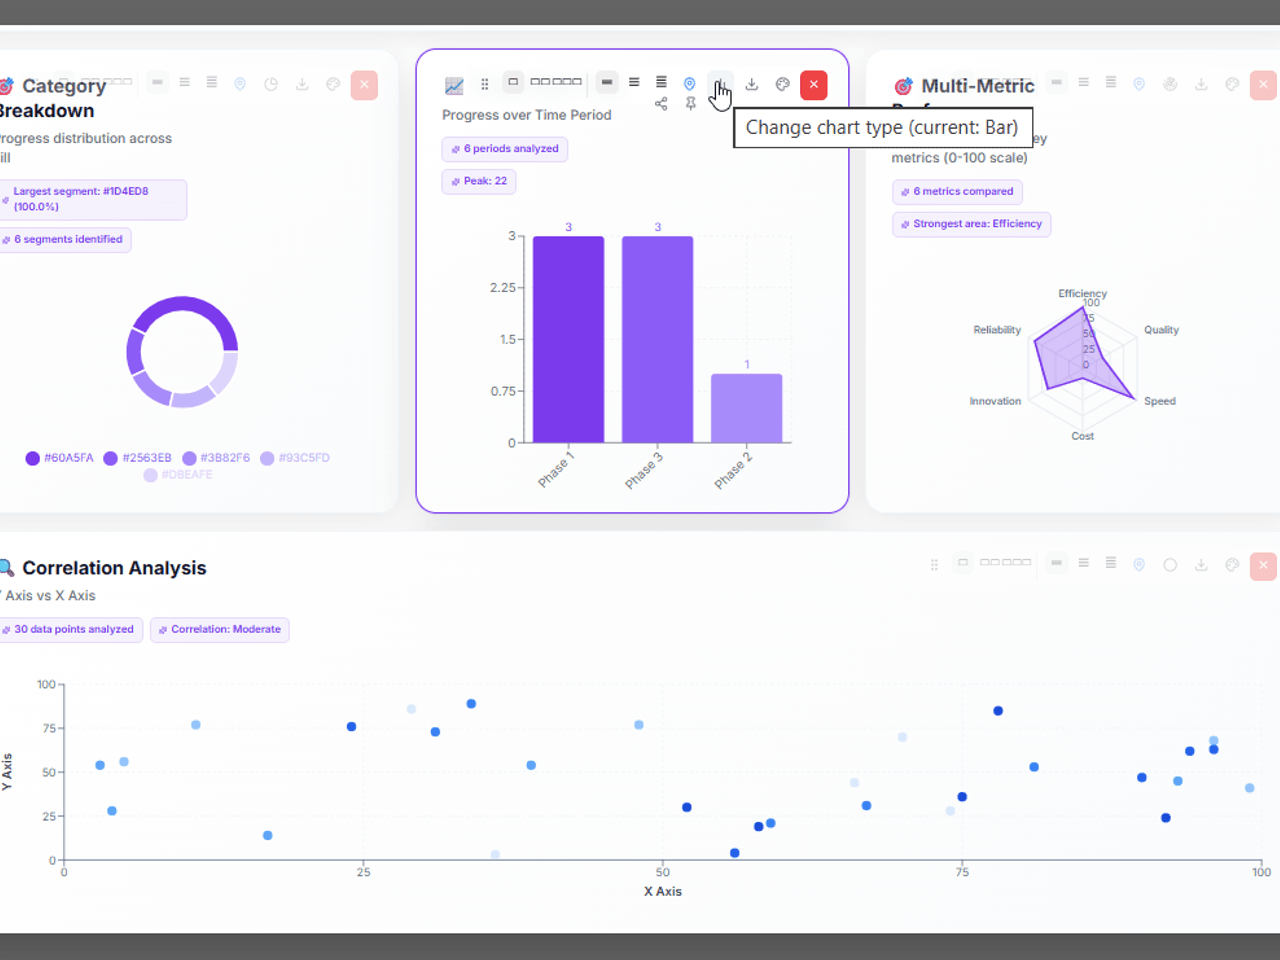Set compact height on Correlation Analysis card
This screenshot has height=960, width=1280.
click(1057, 563)
